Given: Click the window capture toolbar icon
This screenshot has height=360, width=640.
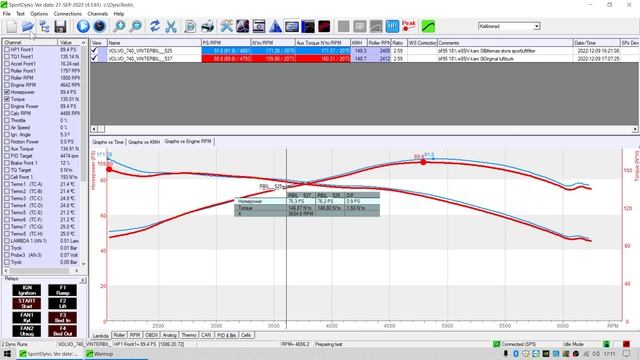Looking at the screenshot, I should point(259,27).
